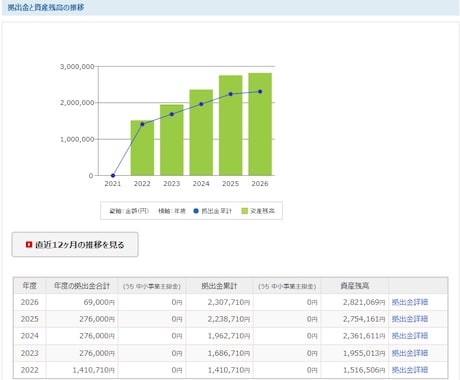Click the 年度の拠出金合計 column header
The height and width of the screenshot is (380, 460).
click(x=82, y=286)
